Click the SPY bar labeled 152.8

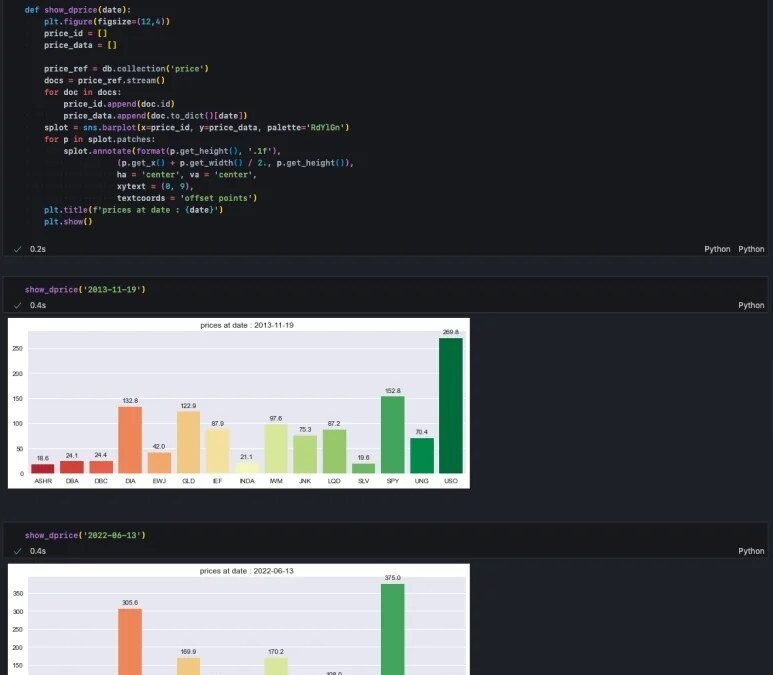392,435
